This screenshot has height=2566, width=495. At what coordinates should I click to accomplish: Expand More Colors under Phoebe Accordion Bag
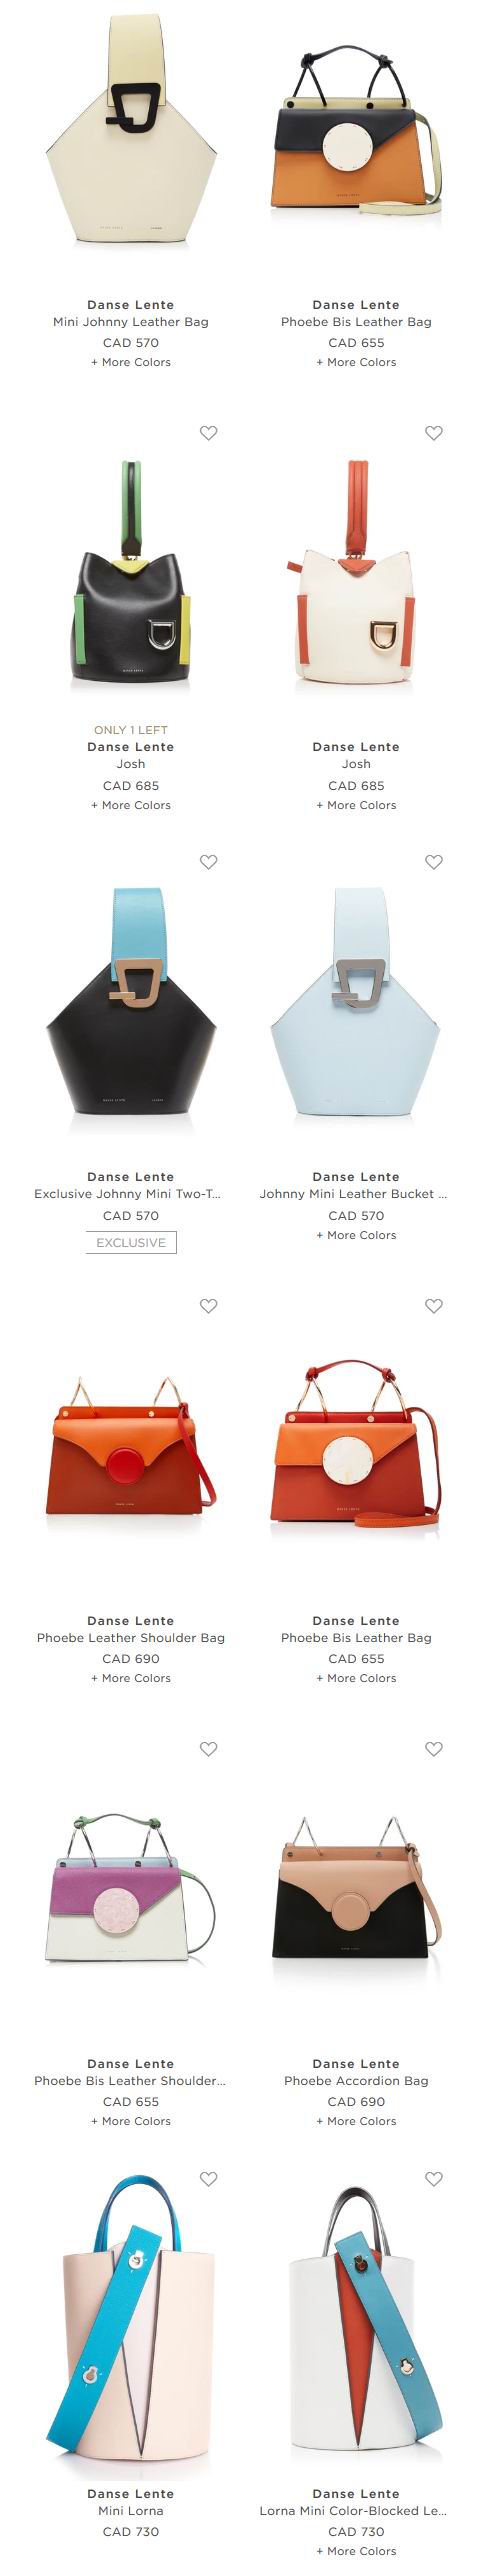click(356, 2121)
